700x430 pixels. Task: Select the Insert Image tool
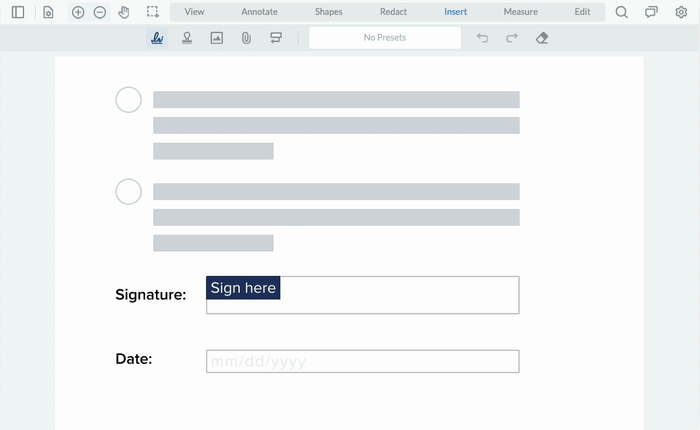pyautogui.click(x=217, y=38)
